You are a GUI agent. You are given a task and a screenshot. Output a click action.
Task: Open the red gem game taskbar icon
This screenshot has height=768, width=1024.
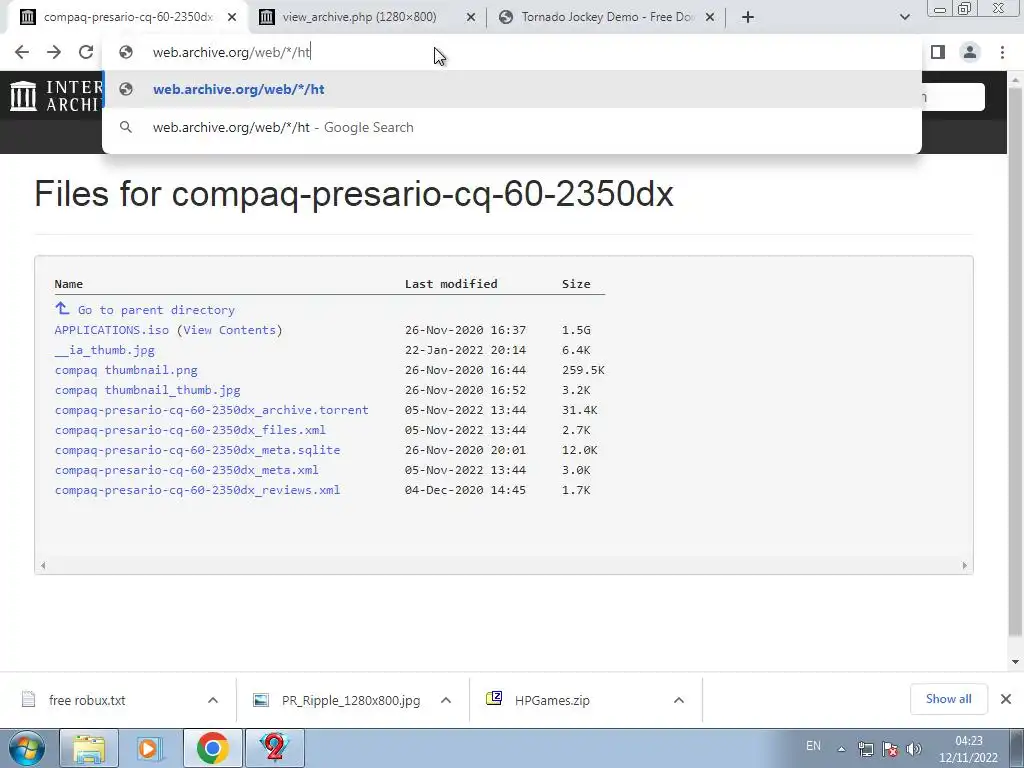click(274, 748)
